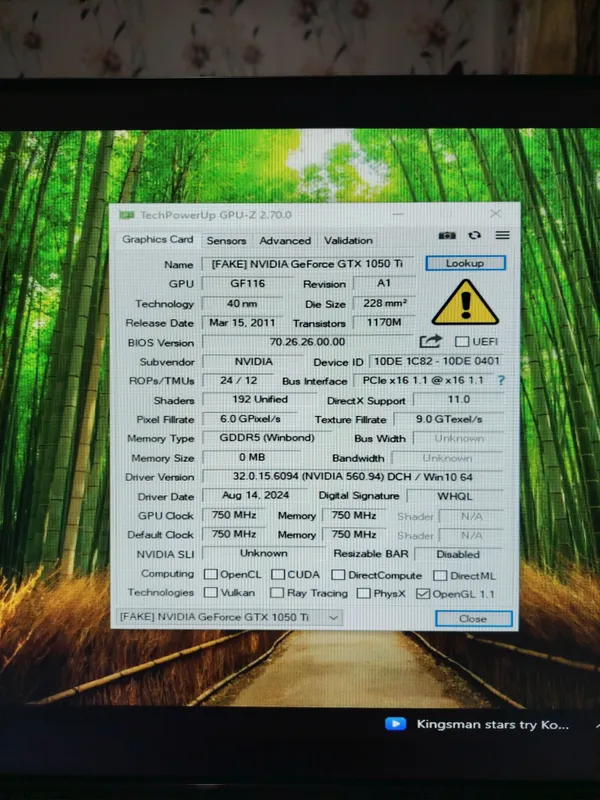This screenshot has height=800, width=600.
Task: Click the Name field with FAKE GTX 1050 Ti
Action: [x=308, y=264]
